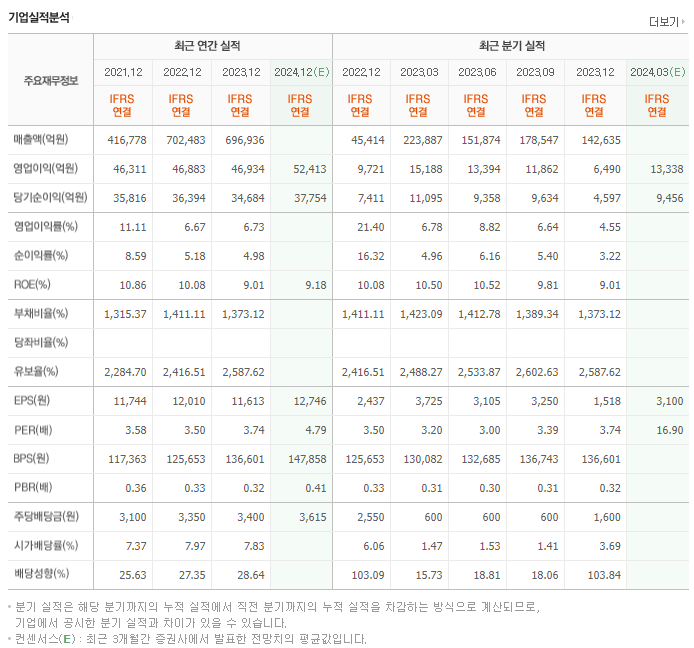Open the 더보기 link
The image size is (694, 648).
coord(663,22)
